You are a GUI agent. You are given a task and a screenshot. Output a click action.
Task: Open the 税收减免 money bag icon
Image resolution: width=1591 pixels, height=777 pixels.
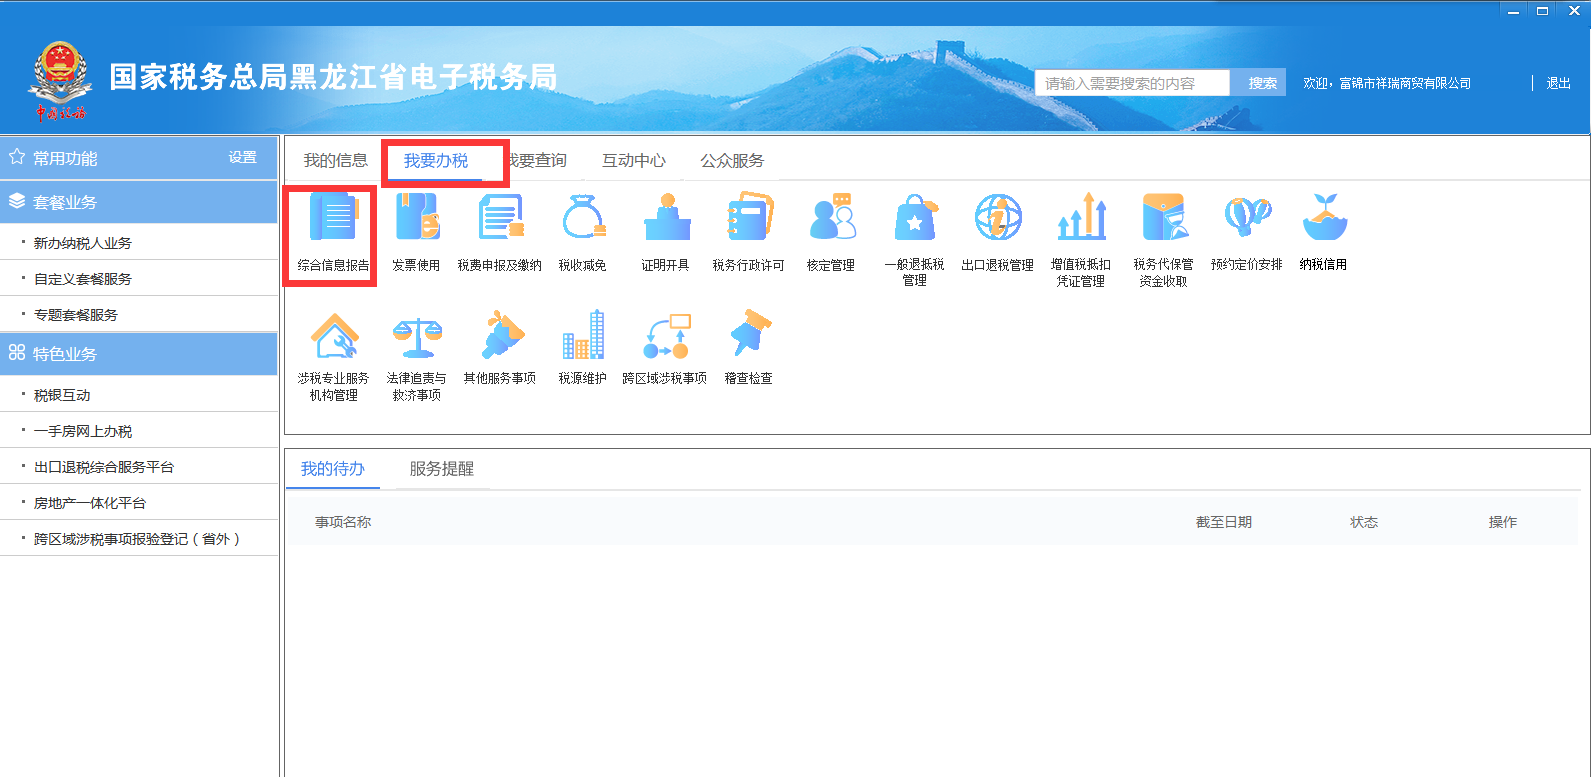(x=582, y=220)
